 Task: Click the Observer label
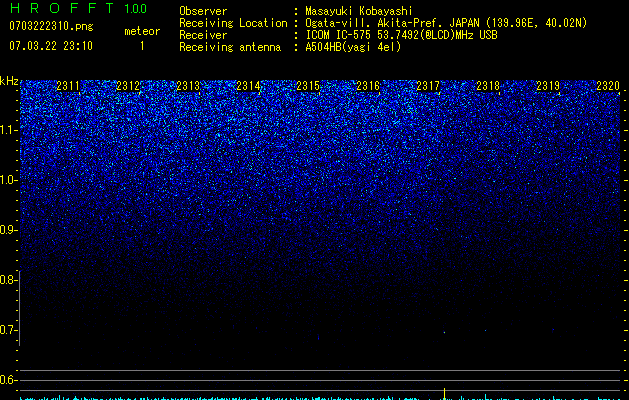tap(203, 11)
